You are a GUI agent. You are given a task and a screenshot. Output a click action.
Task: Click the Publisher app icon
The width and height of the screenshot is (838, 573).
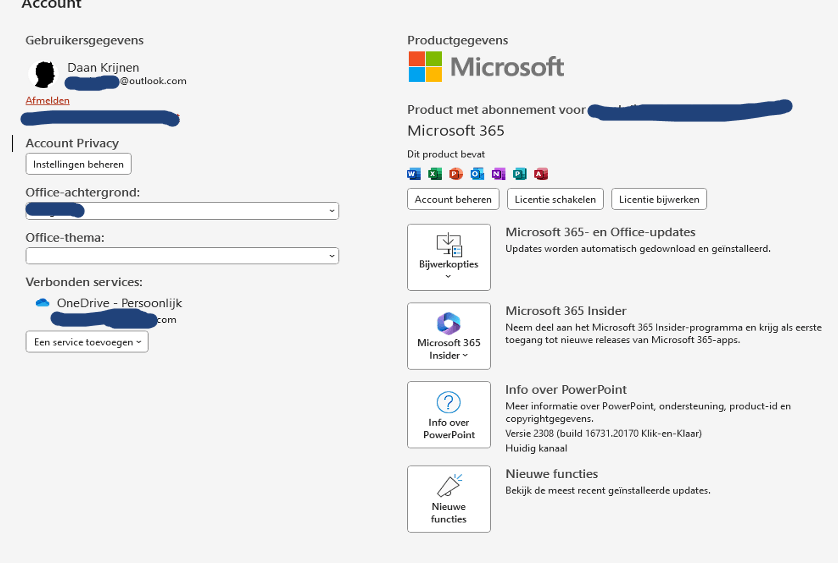(519, 174)
